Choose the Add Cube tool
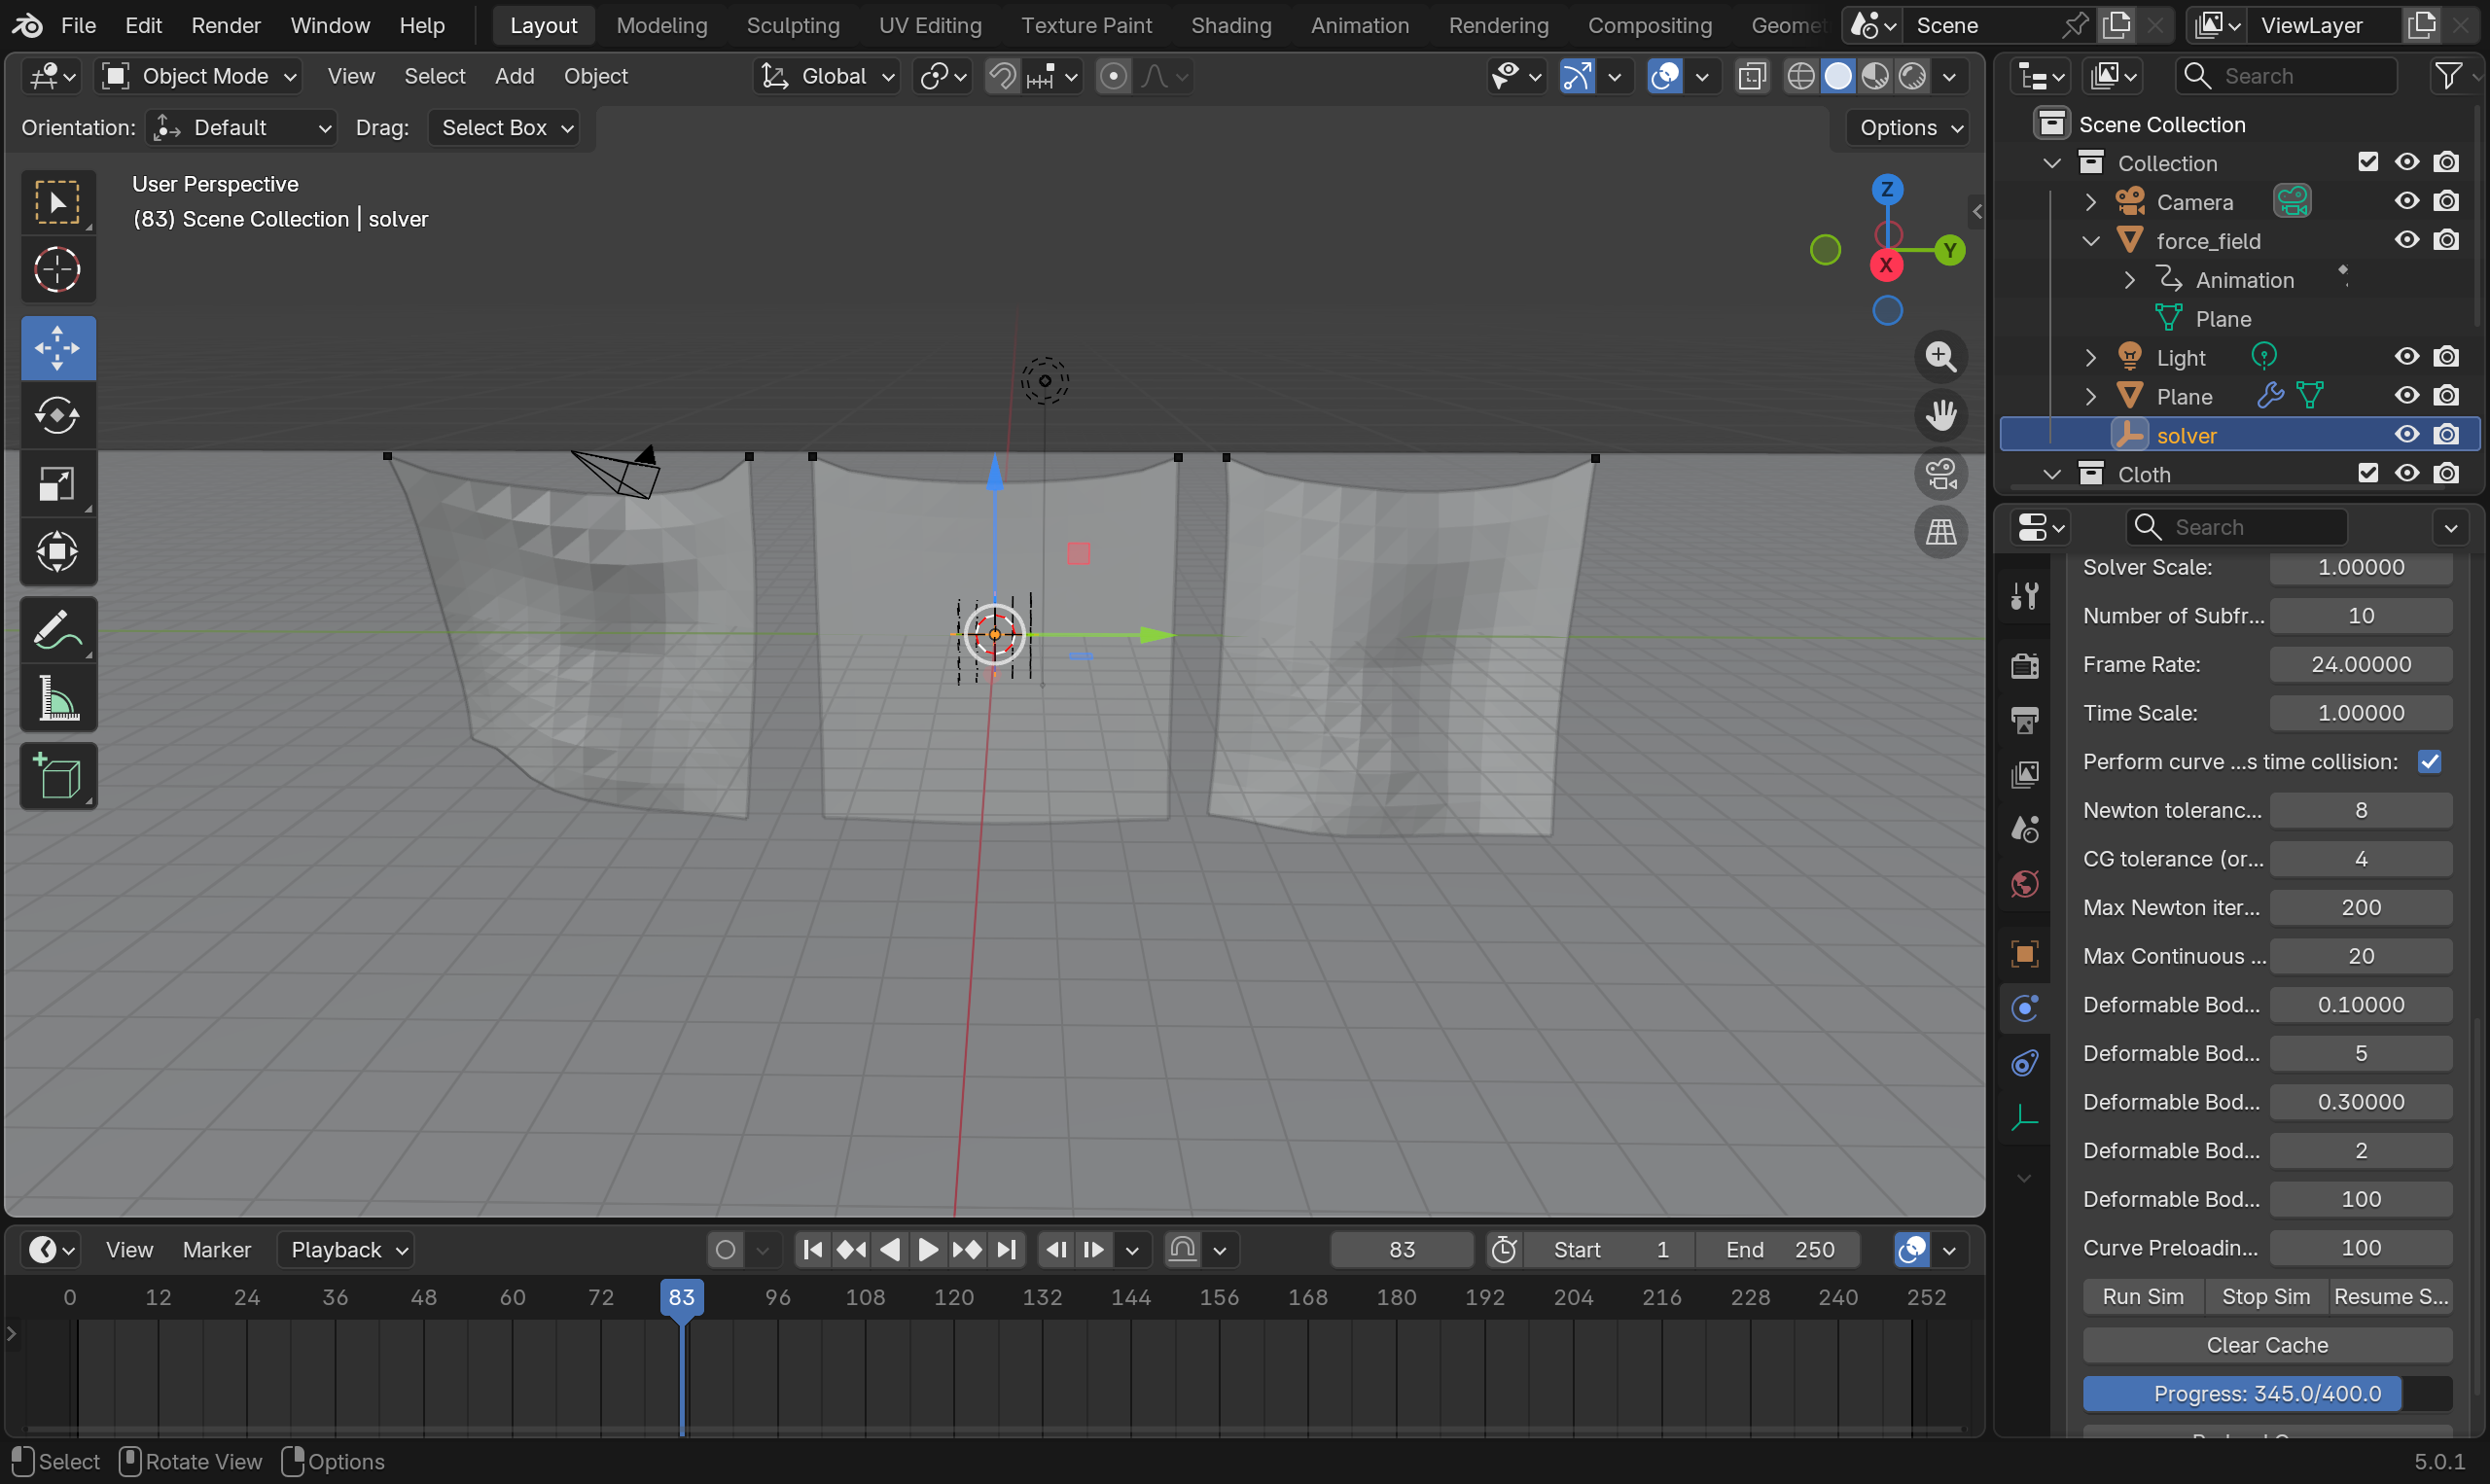Screen dimensions: 2490x1484 [57, 776]
